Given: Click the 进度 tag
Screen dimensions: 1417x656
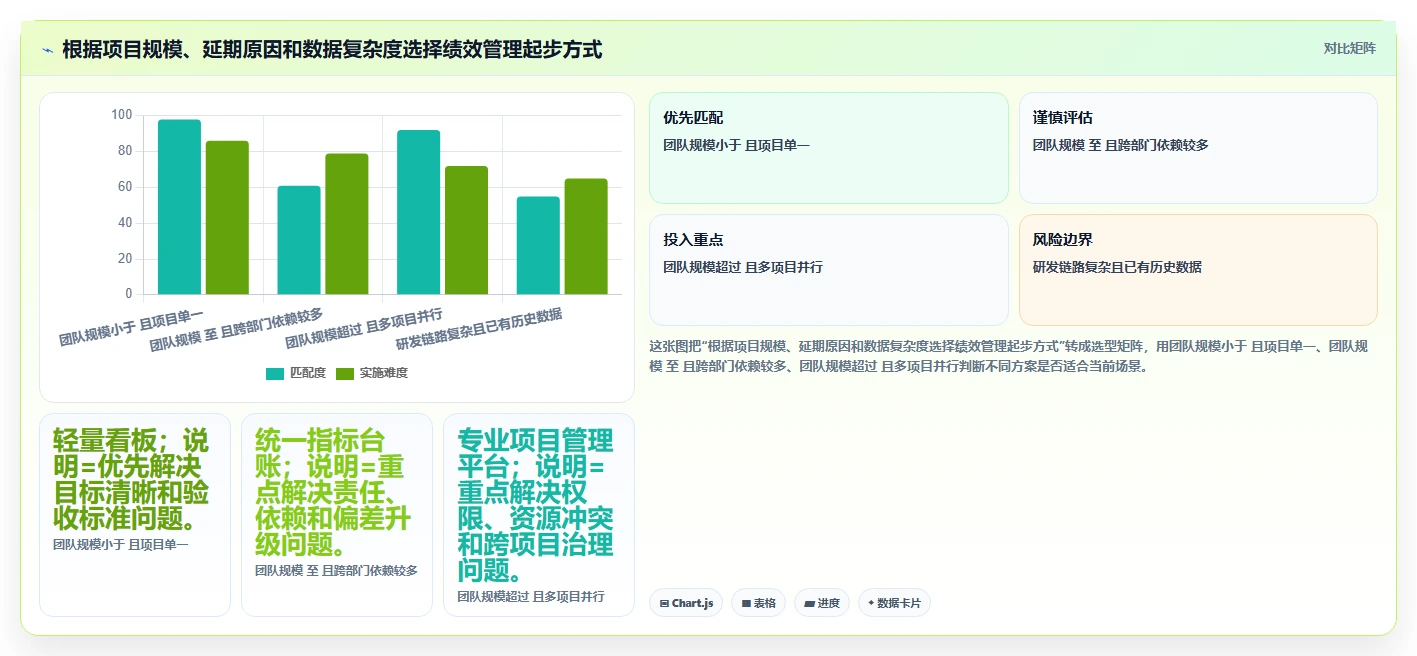Looking at the screenshot, I should 822,603.
